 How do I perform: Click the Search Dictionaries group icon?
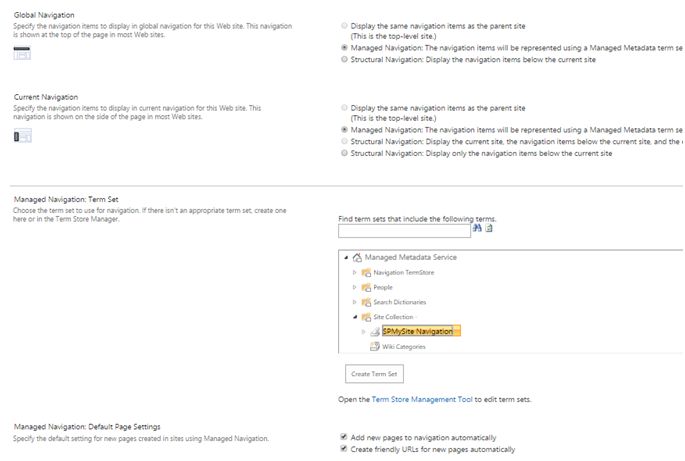(367, 302)
